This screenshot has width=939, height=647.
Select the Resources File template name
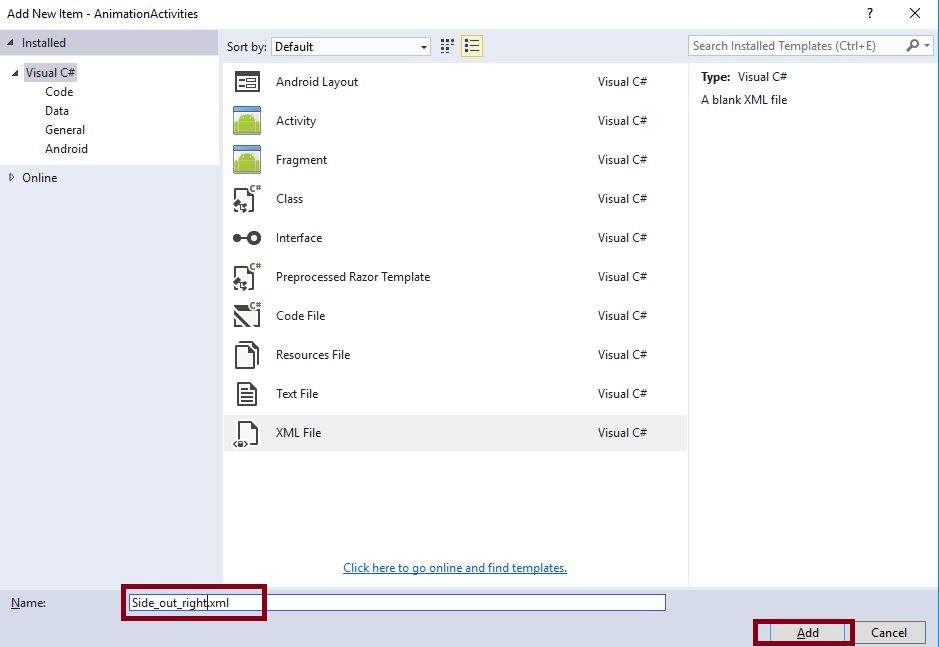click(x=313, y=355)
